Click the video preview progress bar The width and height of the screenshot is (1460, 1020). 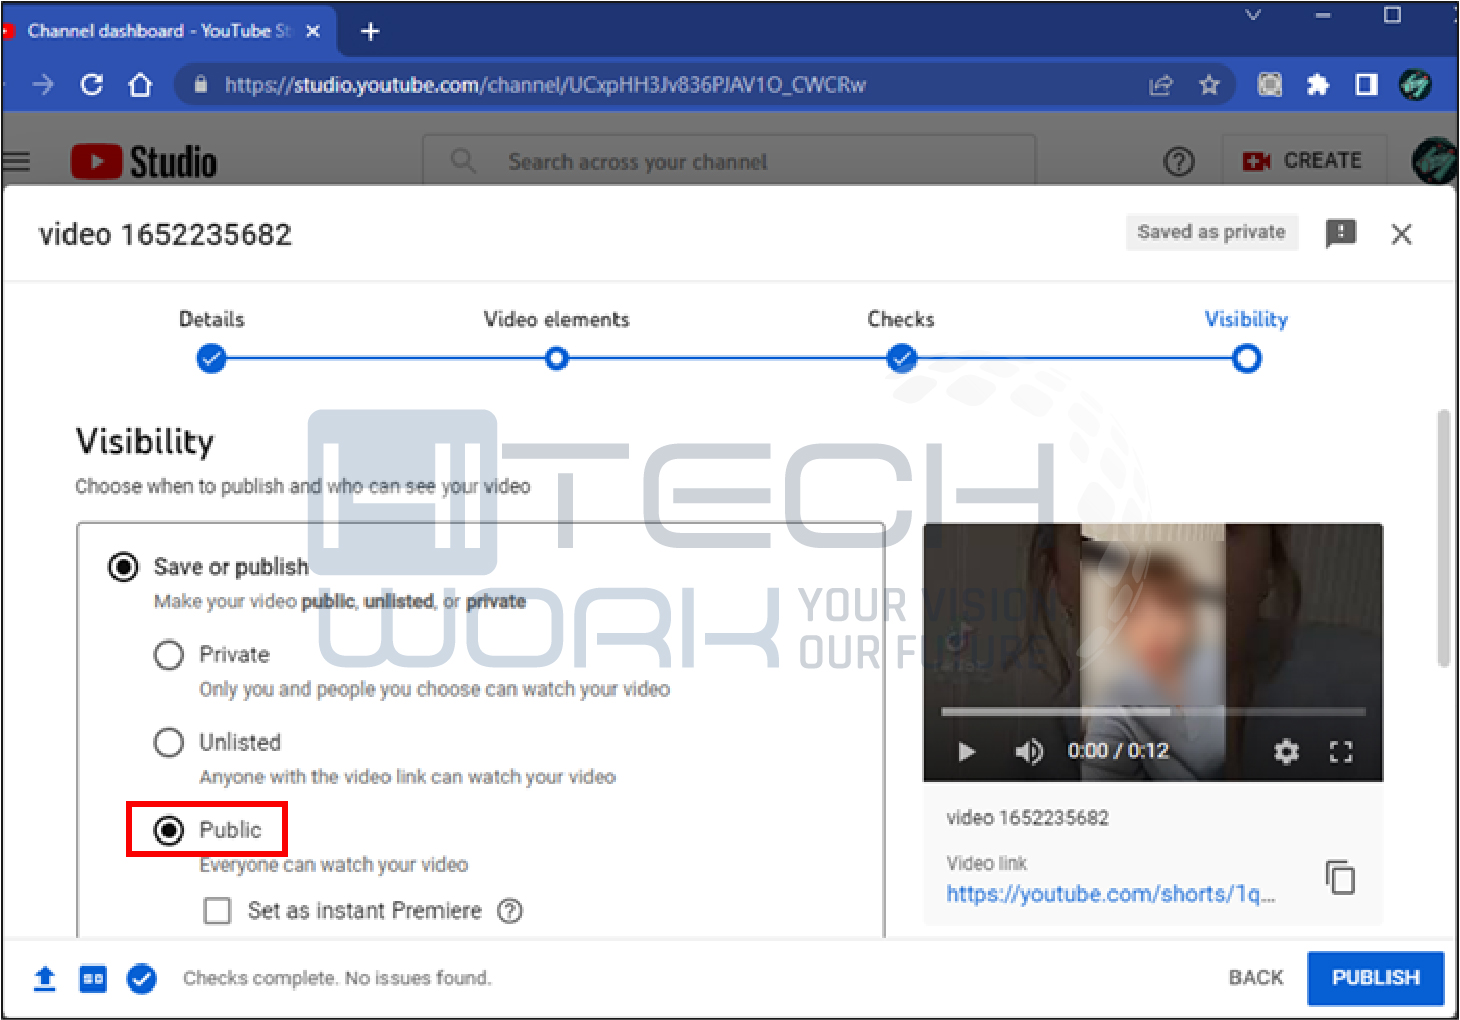(x=1153, y=712)
